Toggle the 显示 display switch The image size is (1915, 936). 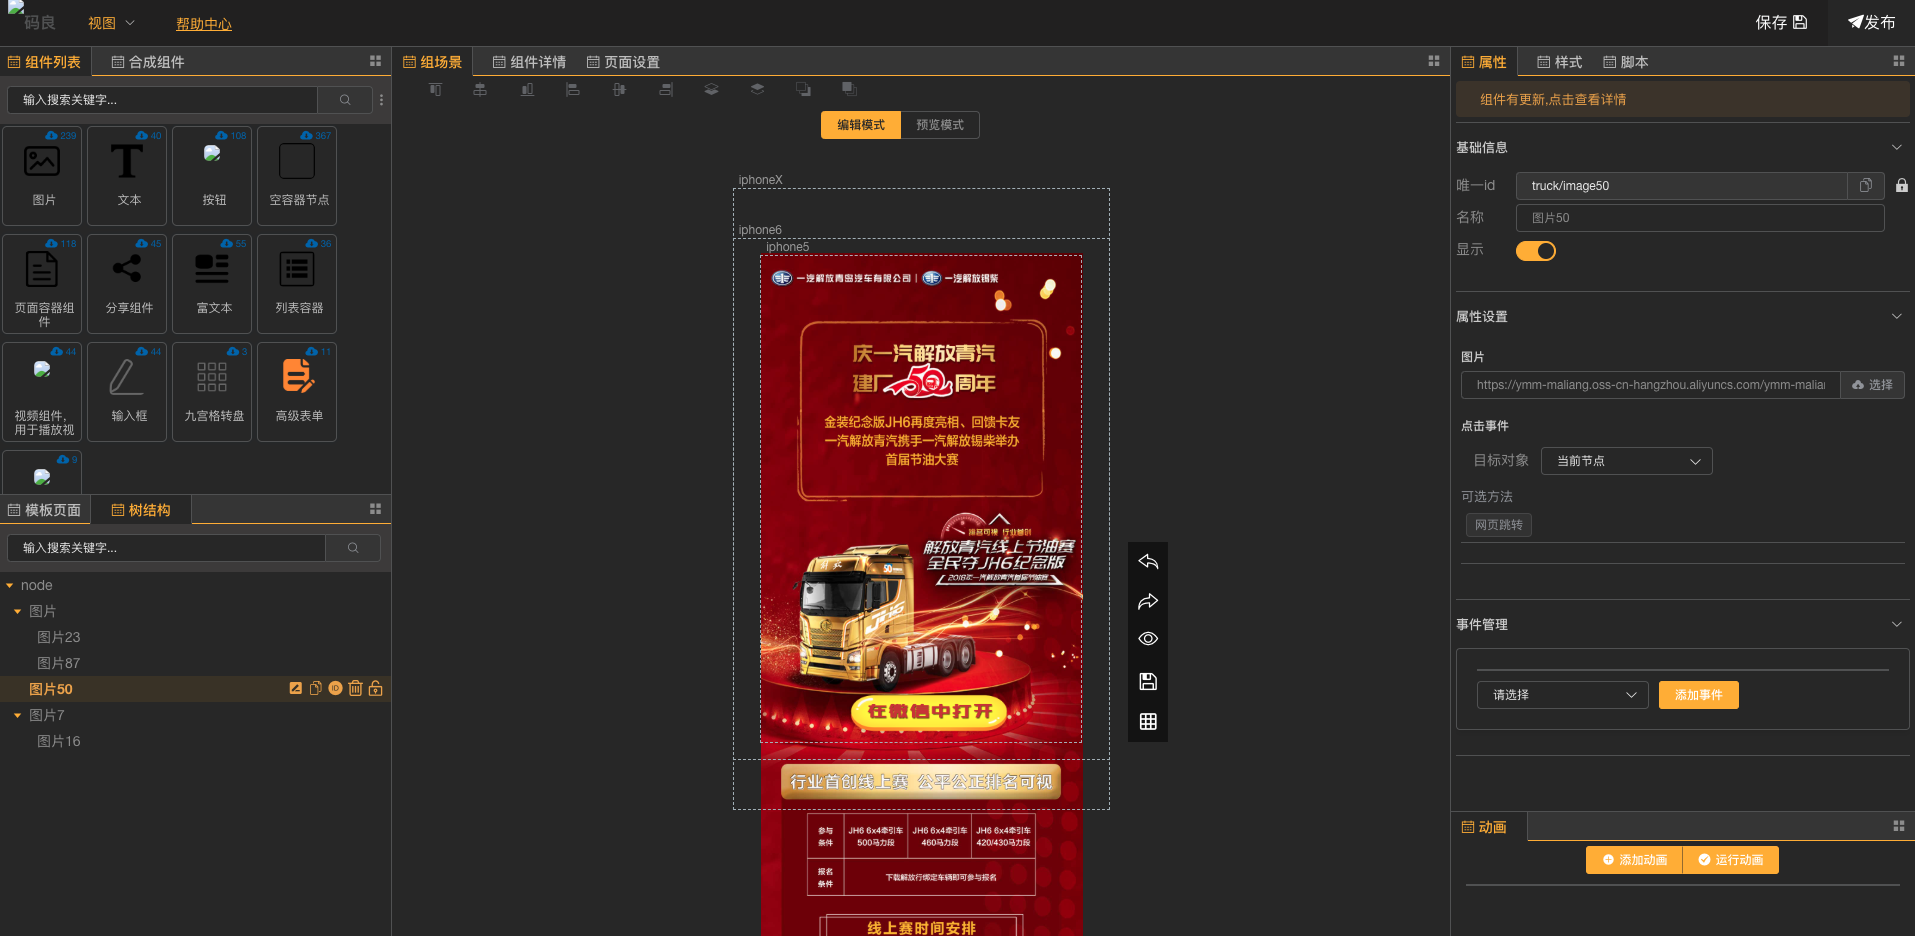pos(1536,251)
